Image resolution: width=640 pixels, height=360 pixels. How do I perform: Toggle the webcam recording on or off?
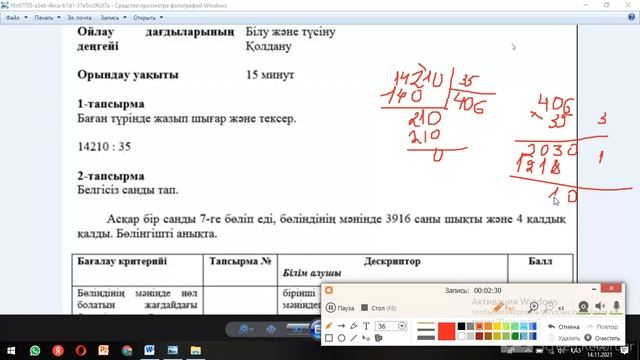click(583, 307)
